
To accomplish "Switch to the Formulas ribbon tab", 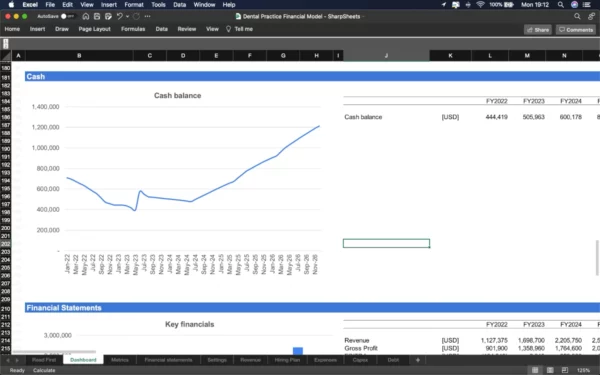I will coord(133,29).
